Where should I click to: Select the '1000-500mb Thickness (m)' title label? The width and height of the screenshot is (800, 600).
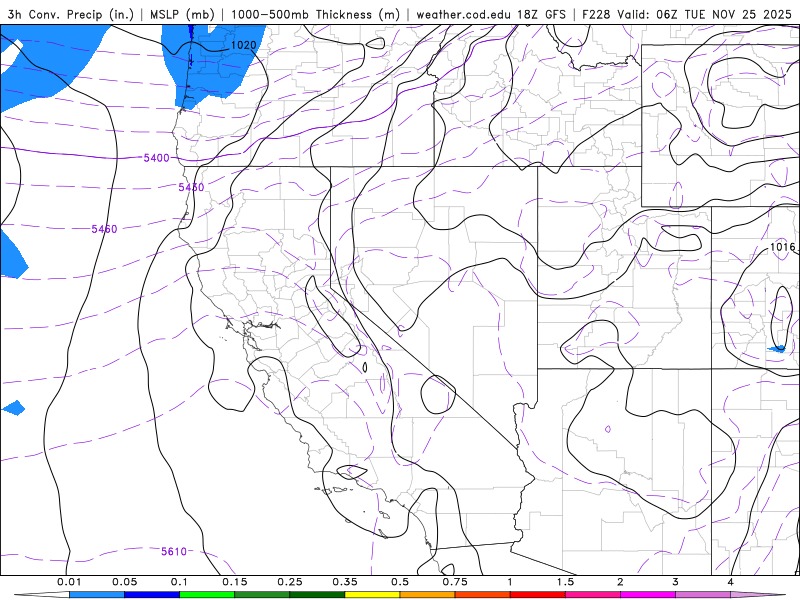tap(315, 14)
